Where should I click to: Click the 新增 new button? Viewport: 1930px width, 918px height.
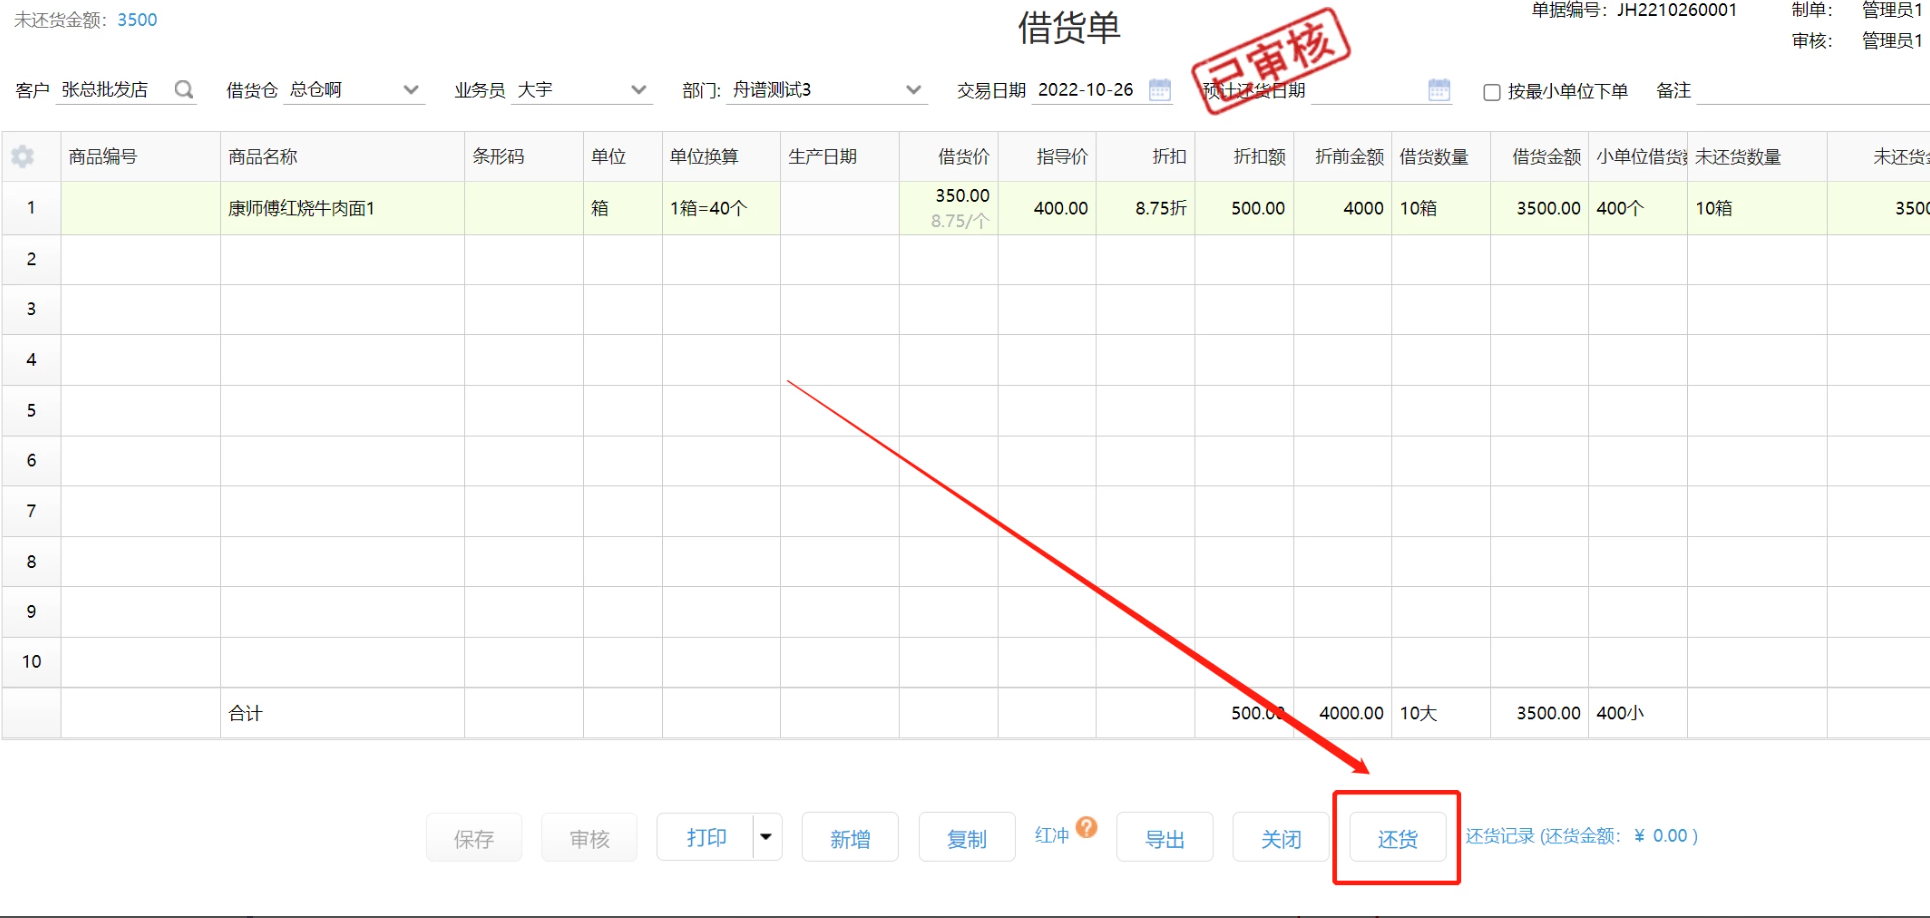tap(850, 838)
